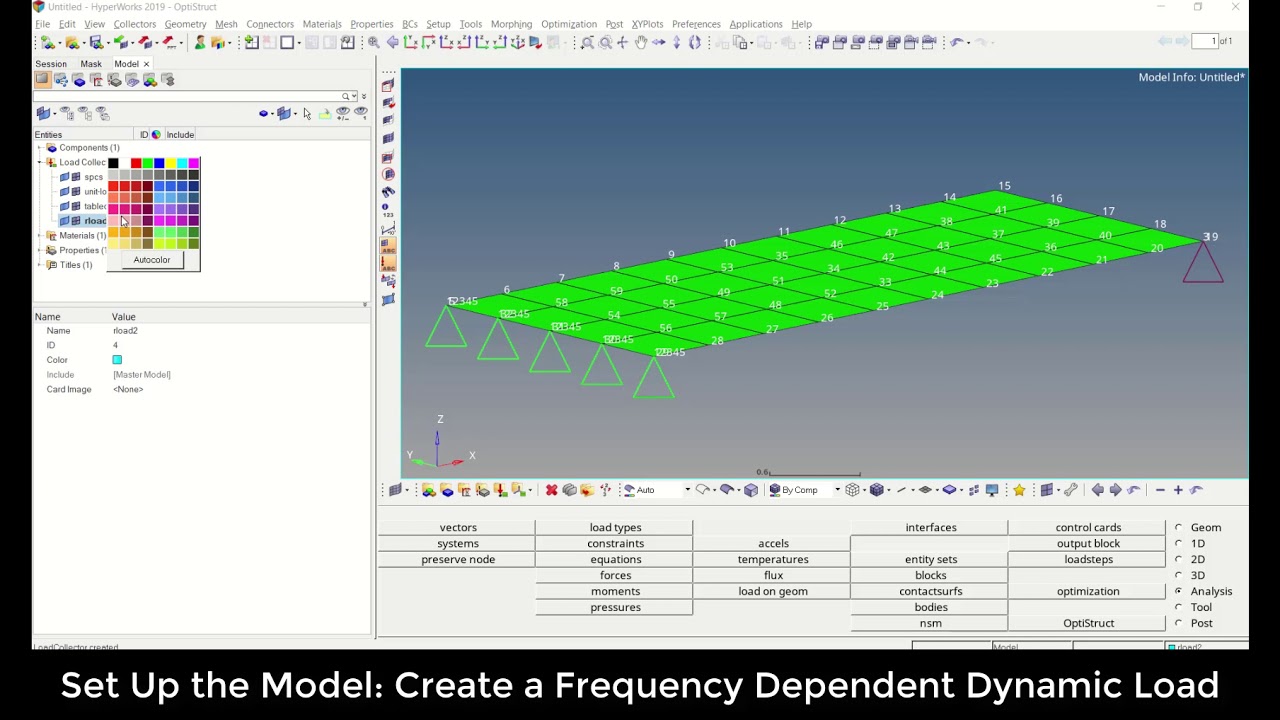Open the load types panel

[x=615, y=528]
